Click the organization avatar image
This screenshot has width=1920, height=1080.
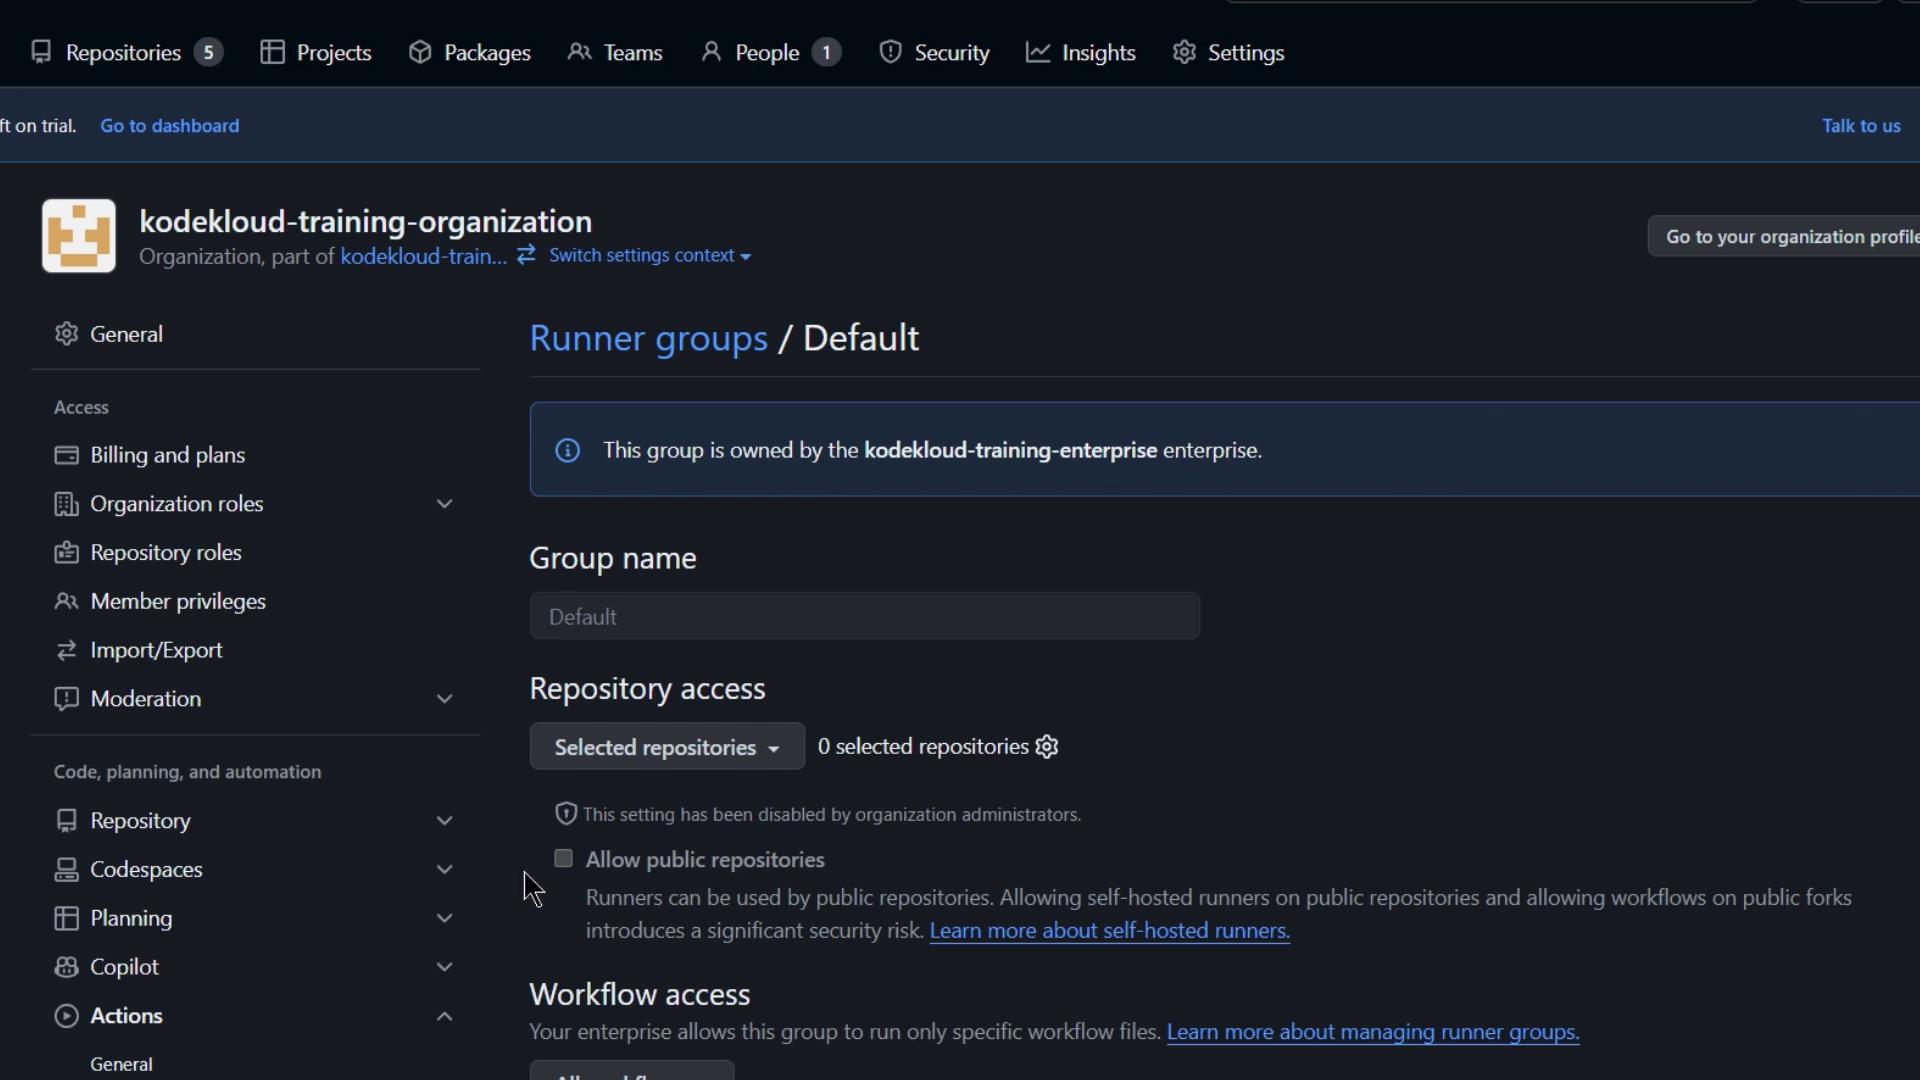[79, 236]
